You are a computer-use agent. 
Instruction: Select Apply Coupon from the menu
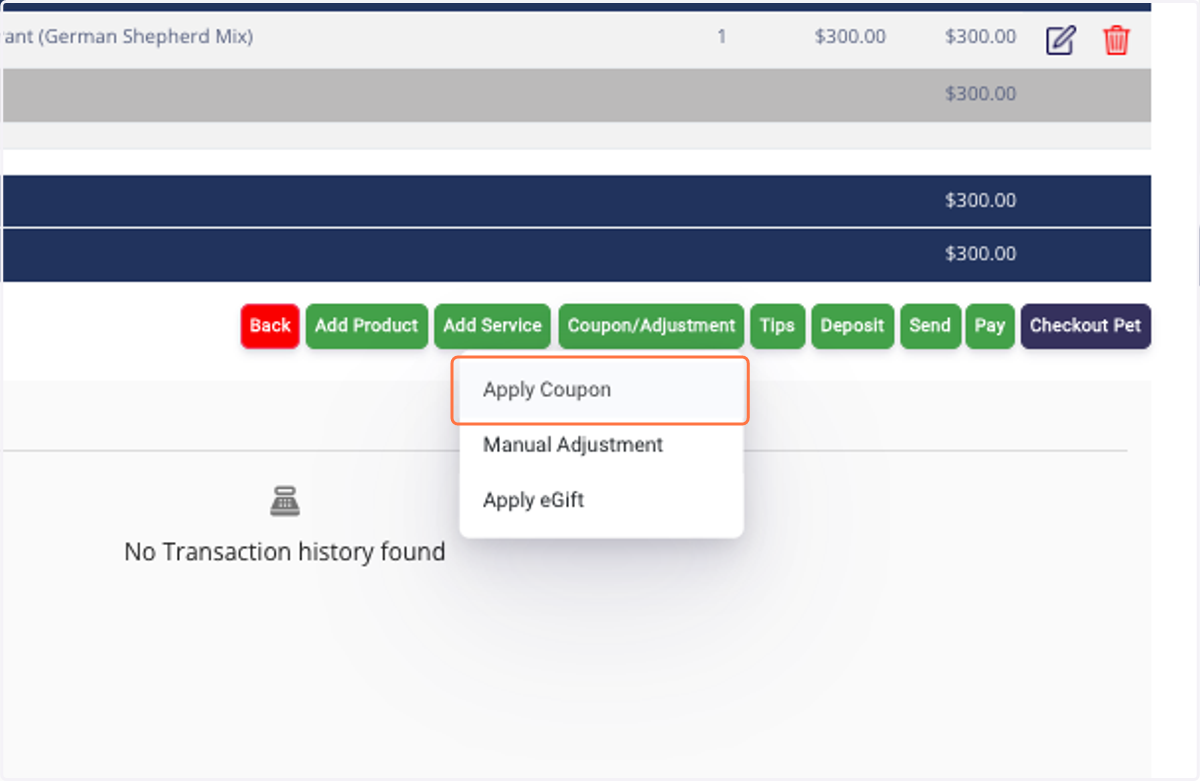pos(600,390)
